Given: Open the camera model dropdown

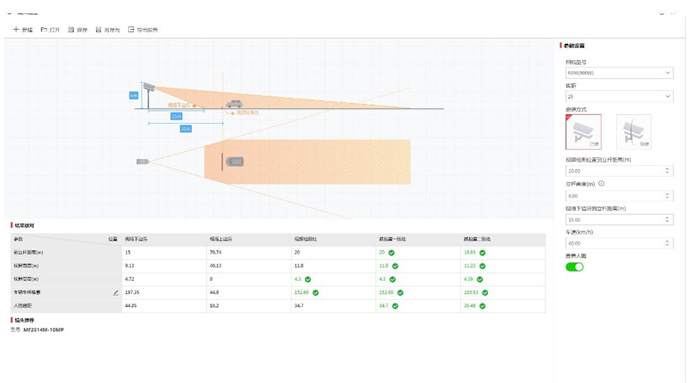Looking at the screenshot, I should tap(619, 73).
